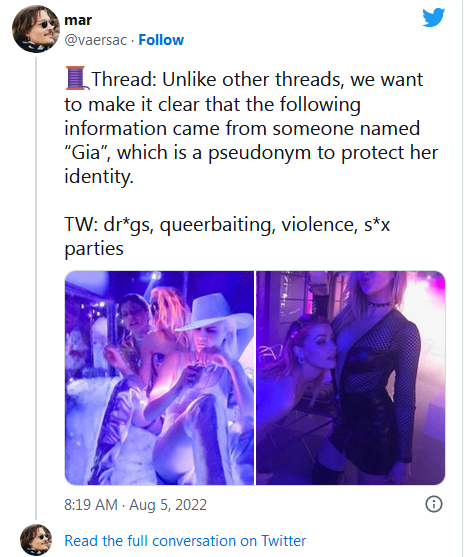Open the right attached party photo

(x=351, y=378)
